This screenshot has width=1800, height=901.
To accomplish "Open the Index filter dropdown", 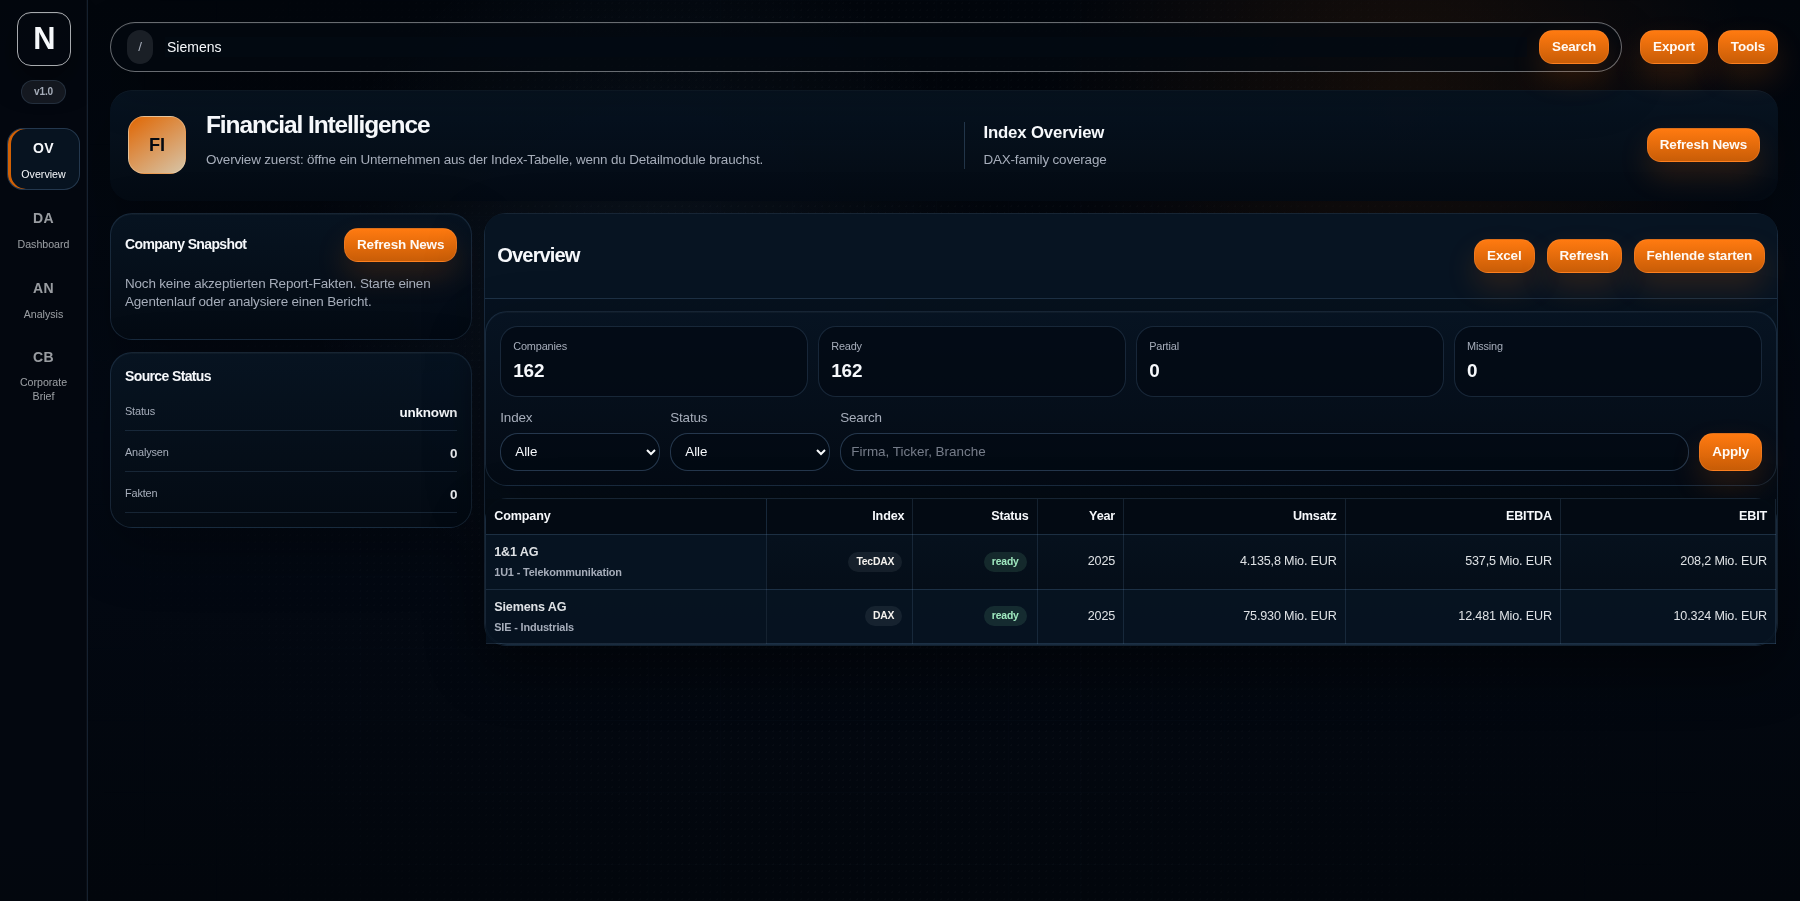I will [x=580, y=452].
